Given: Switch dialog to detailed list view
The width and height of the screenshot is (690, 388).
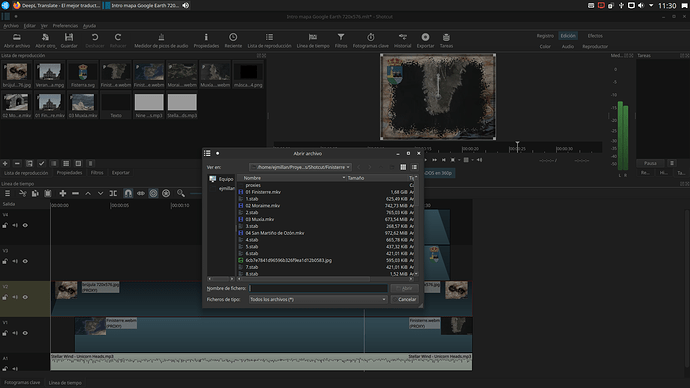Looking at the screenshot, I should tap(414, 167).
